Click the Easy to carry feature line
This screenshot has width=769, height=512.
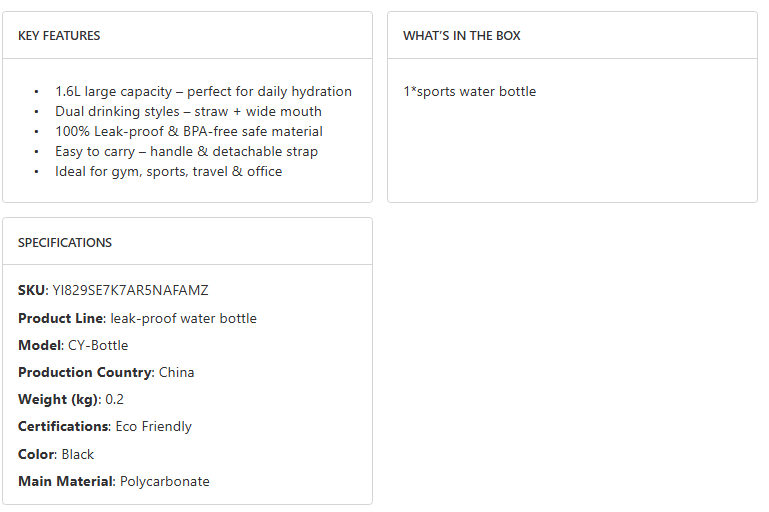[186, 152]
